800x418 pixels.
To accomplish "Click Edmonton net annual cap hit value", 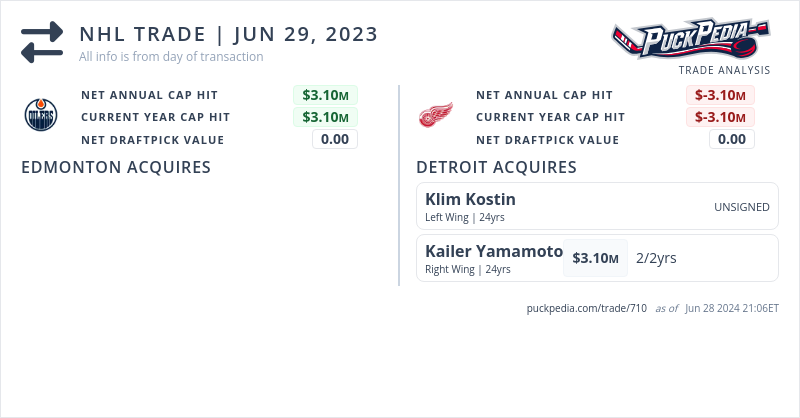I will (325, 95).
